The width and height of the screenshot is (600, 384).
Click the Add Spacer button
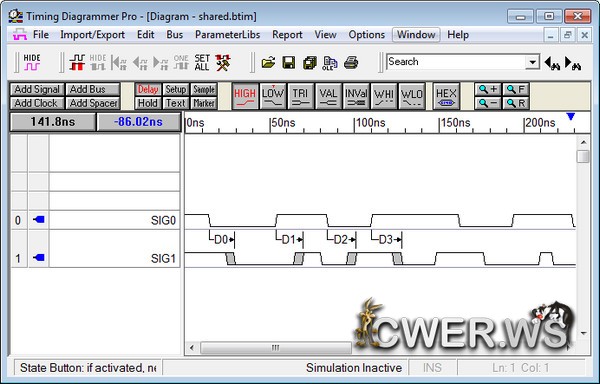93,103
